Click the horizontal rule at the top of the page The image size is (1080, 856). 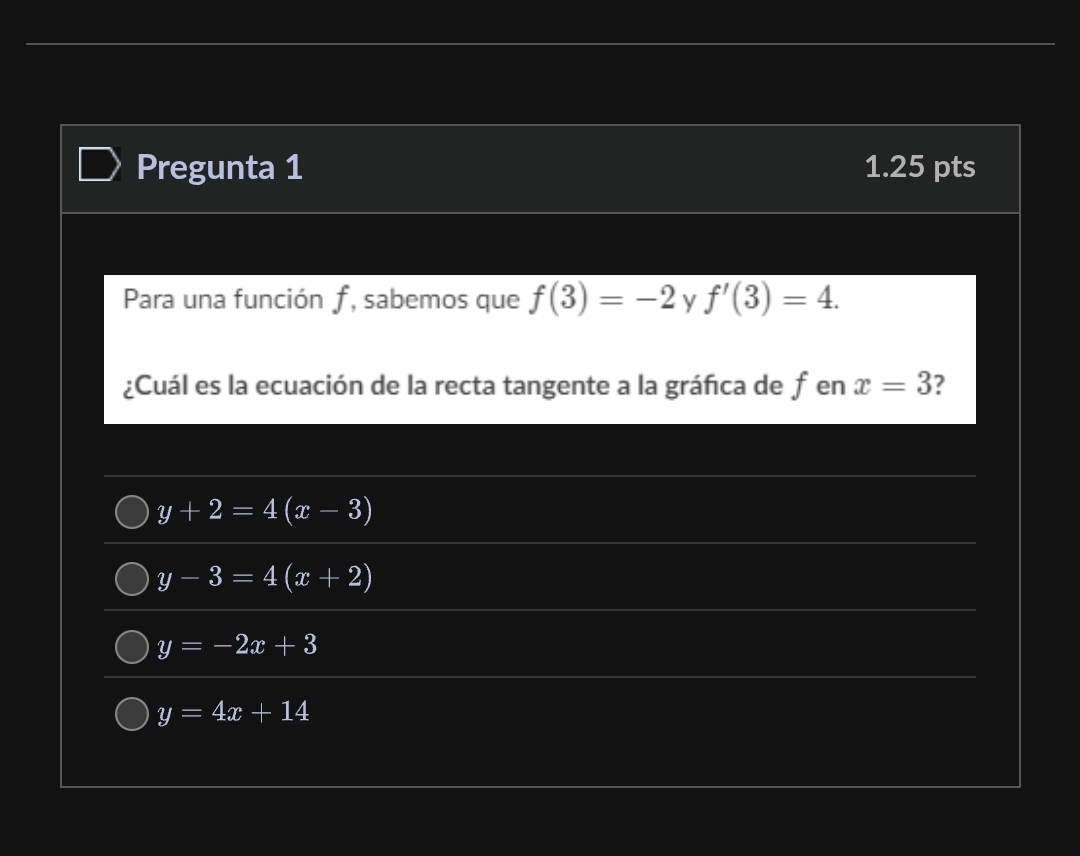point(540,43)
